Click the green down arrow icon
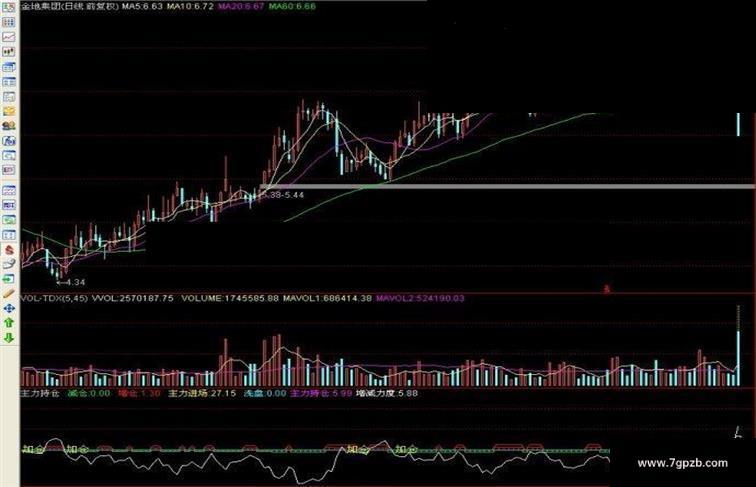 [x=9, y=338]
